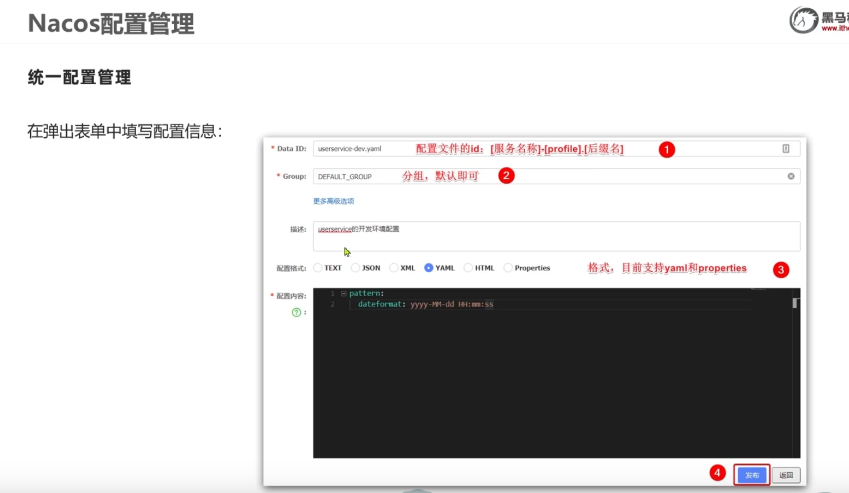Click the Data ID input field
The height and width of the screenshot is (493, 849).
(556, 148)
